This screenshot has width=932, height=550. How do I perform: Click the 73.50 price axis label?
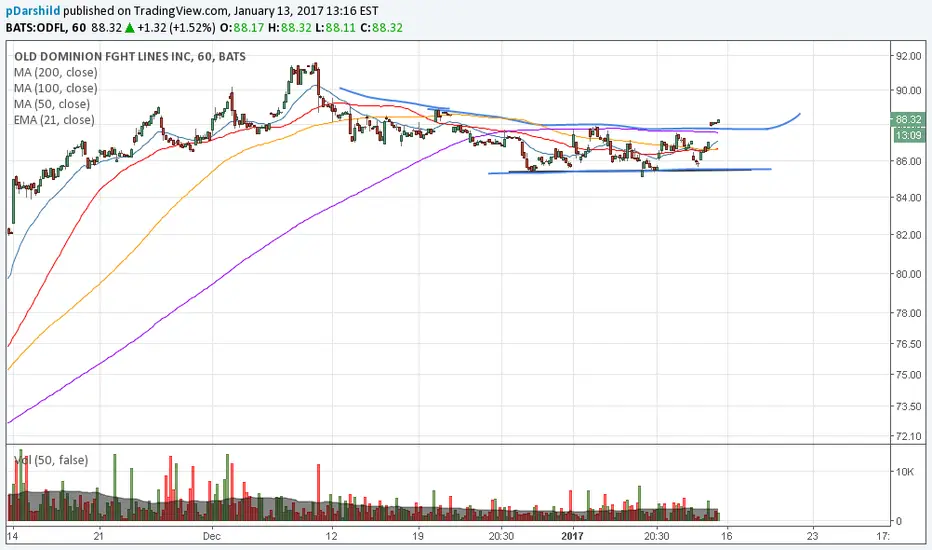[x=909, y=407]
